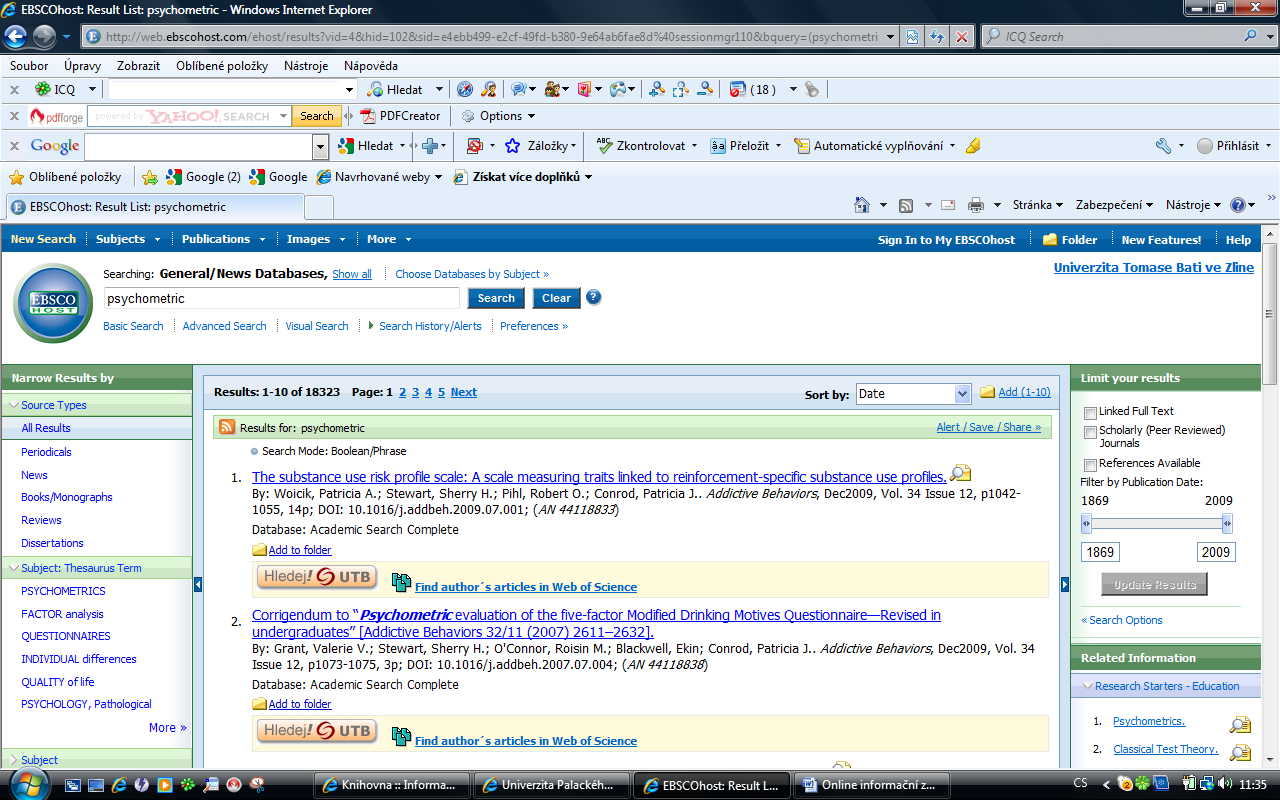Image resolution: width=1280 pixels, height=800 pixels.
Task: Click the browser Help question mark icon
Action: (1238, 205)
